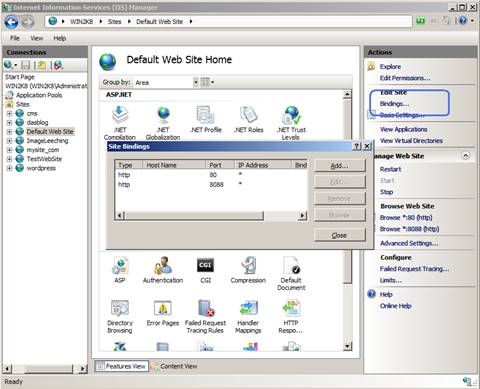480x389 pixels.
Task: Click the Save icon in Connections toolbar
Action: (26, 65)
